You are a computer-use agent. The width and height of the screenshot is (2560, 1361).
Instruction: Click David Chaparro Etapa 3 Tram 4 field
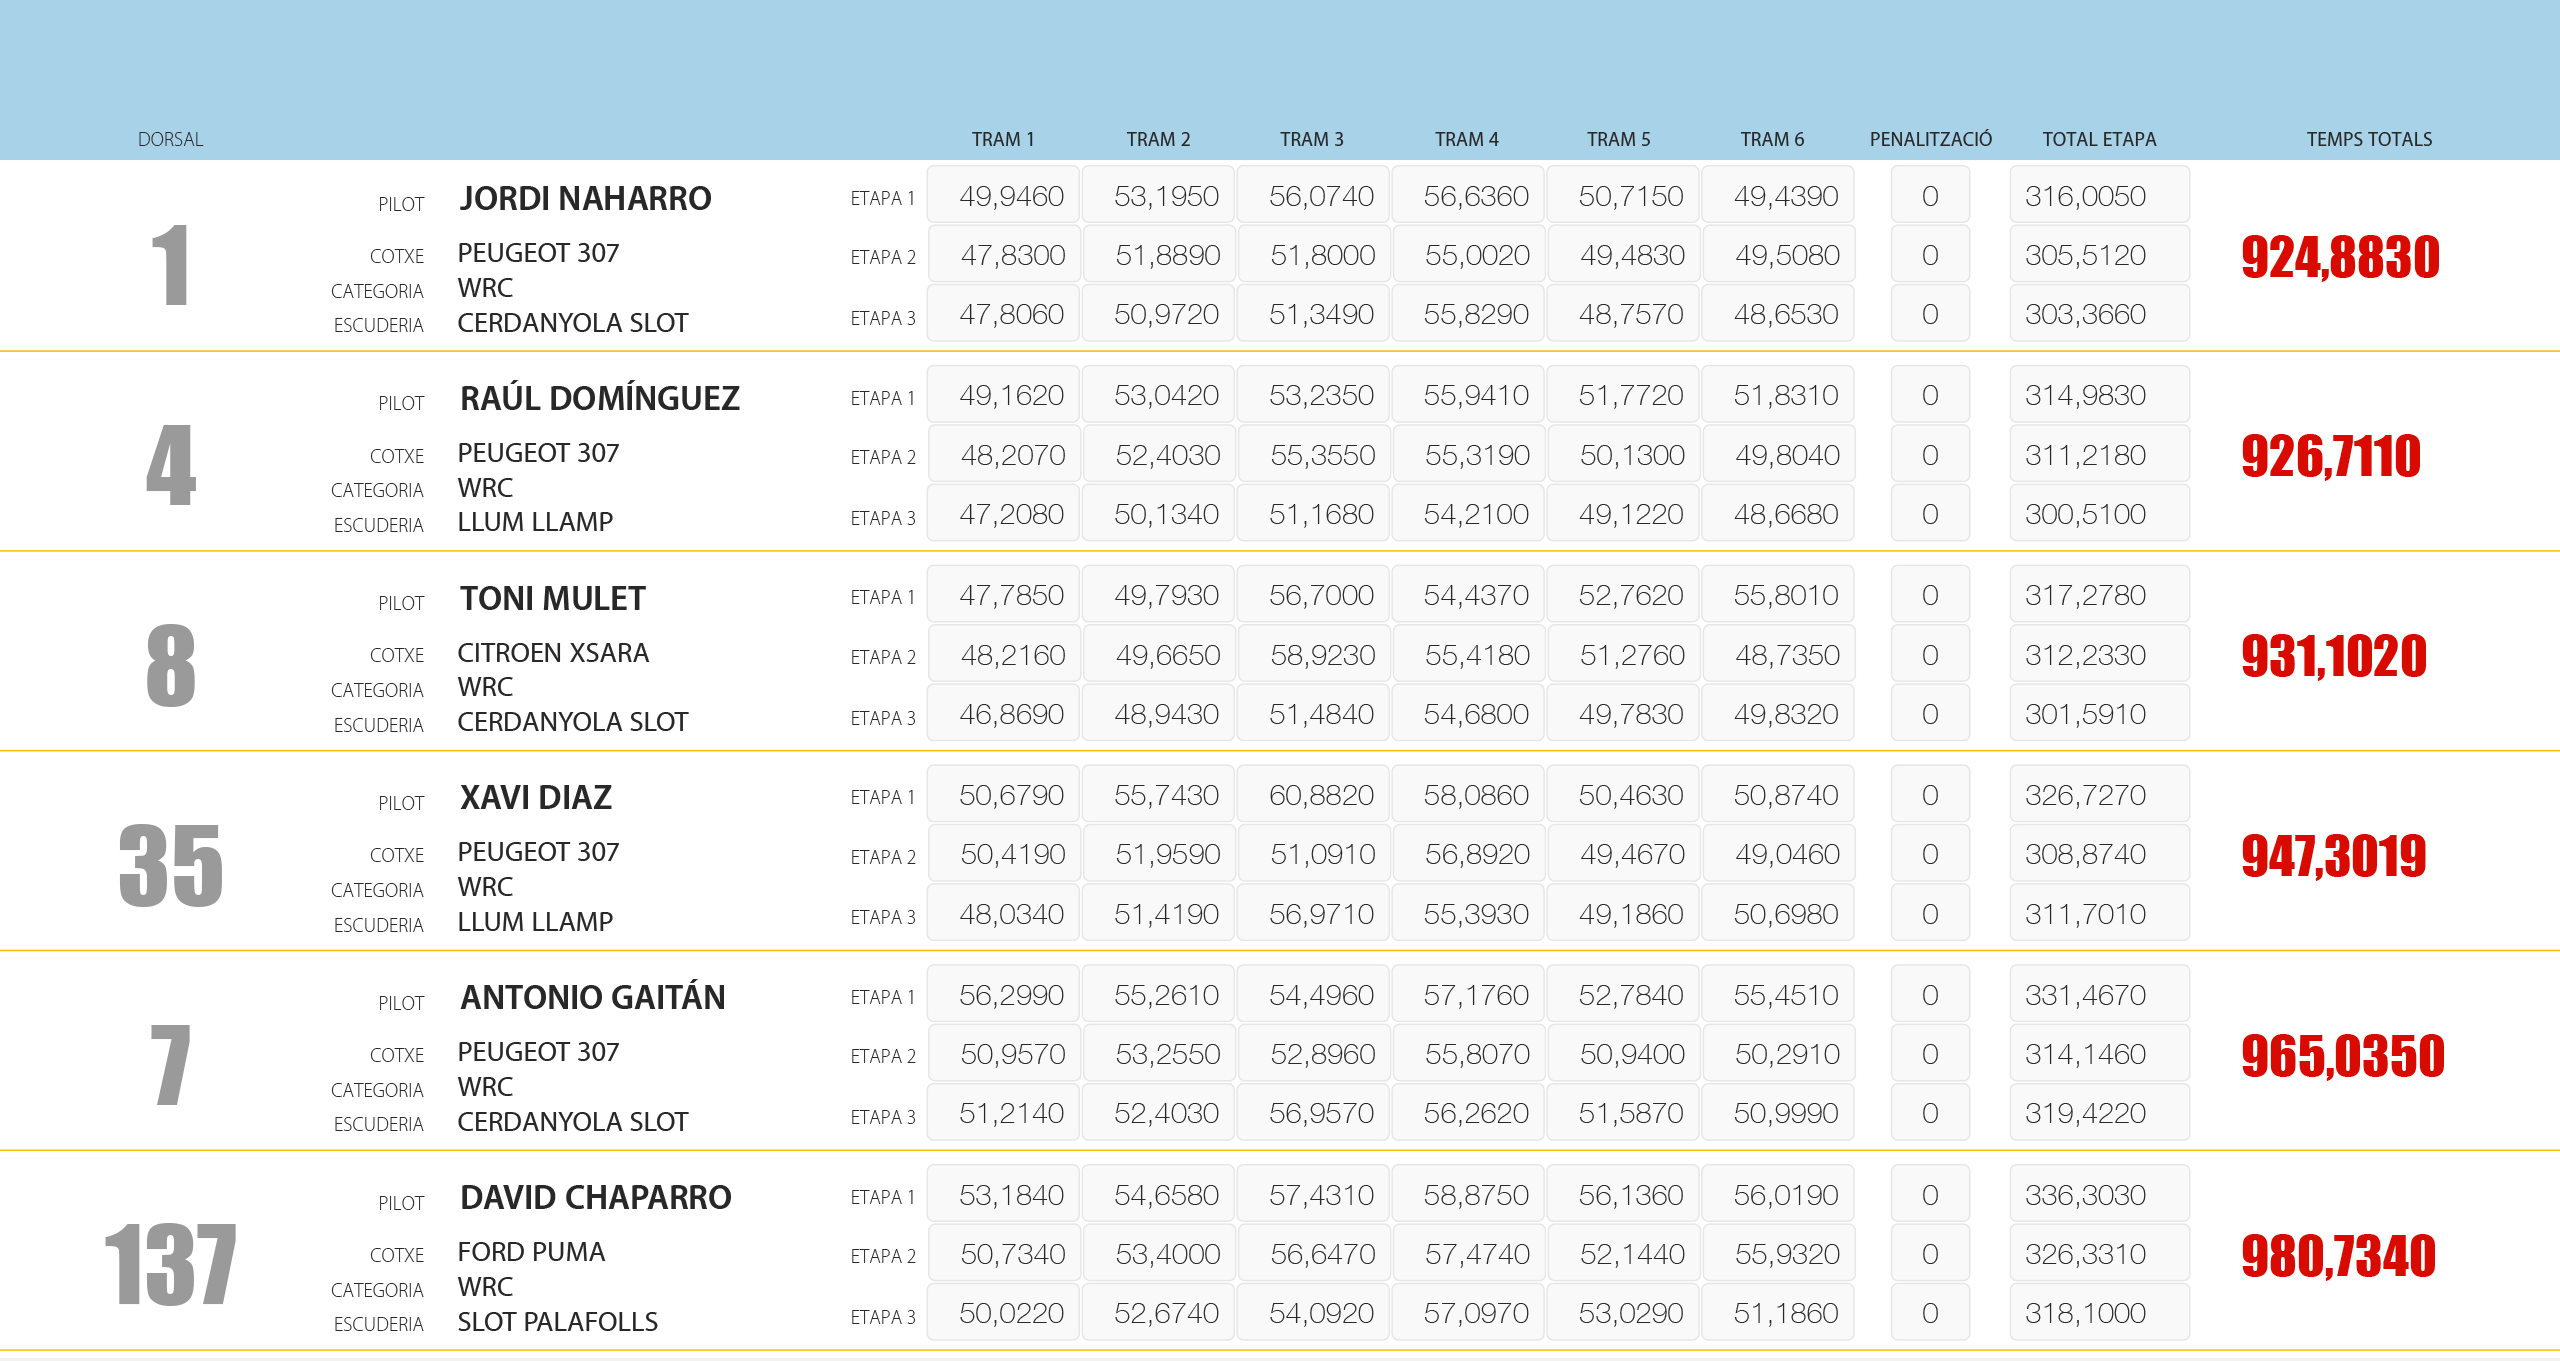tap(1467, 1313)
